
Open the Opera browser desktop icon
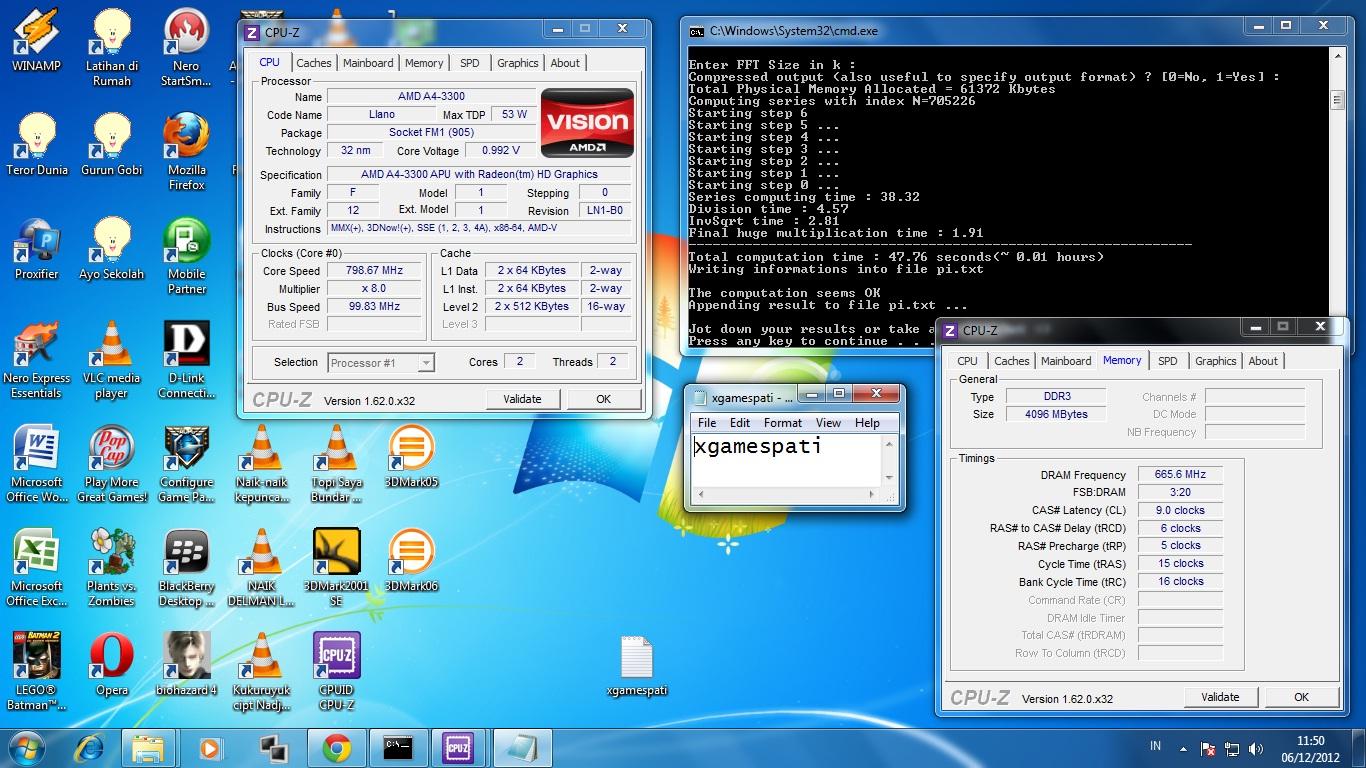[x=112, y=664]
